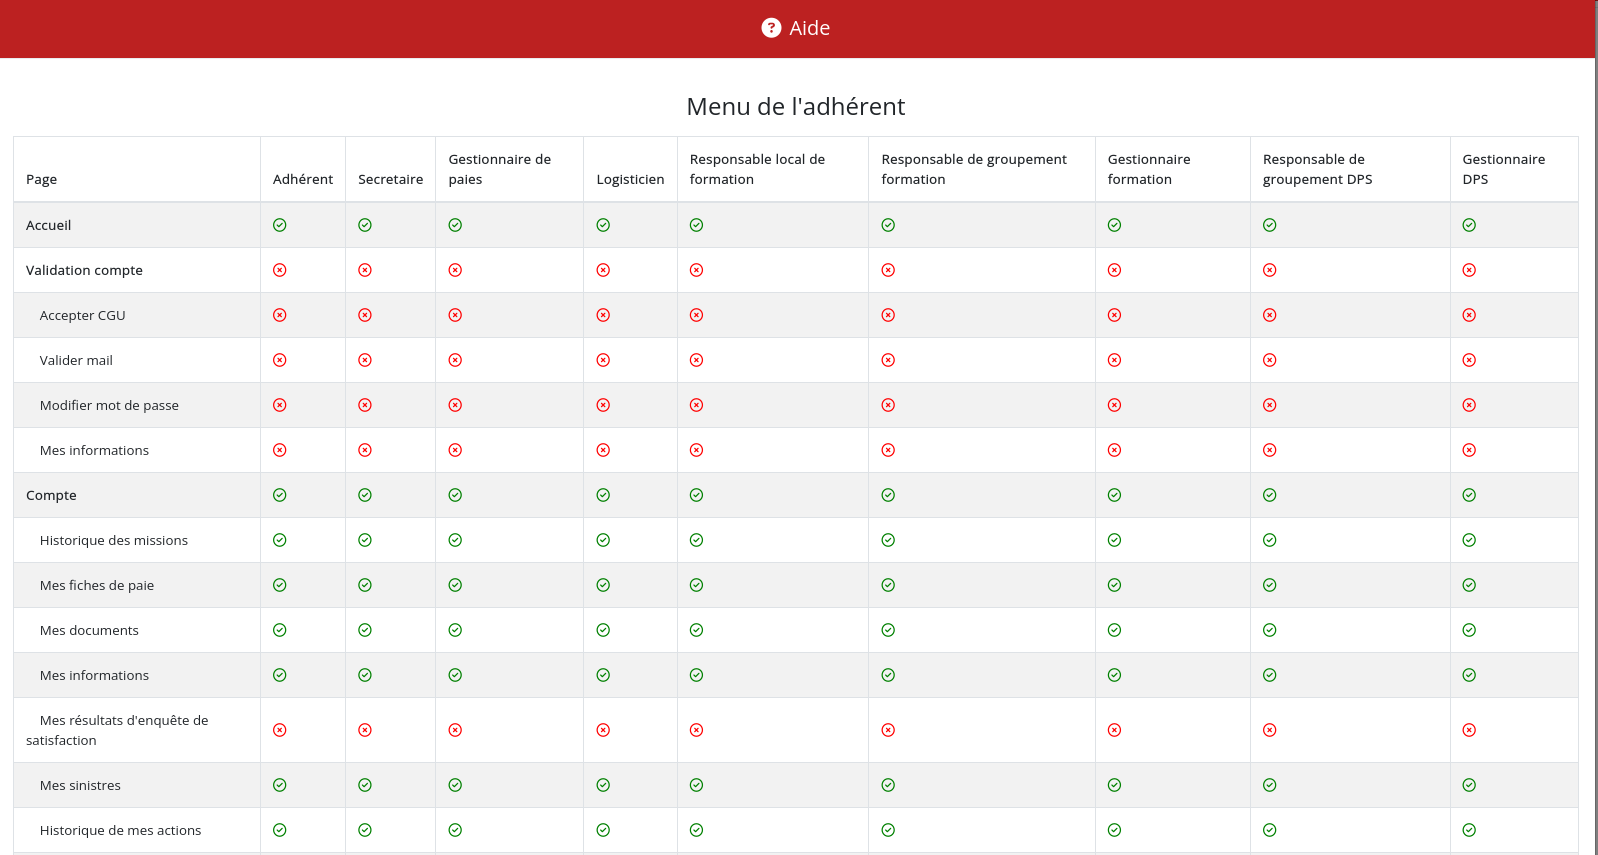Click red cross for Valider mail under Gestionnaire formation
The width and height of the screenshot is (1598, 855).
click(x=1114, y=360)
